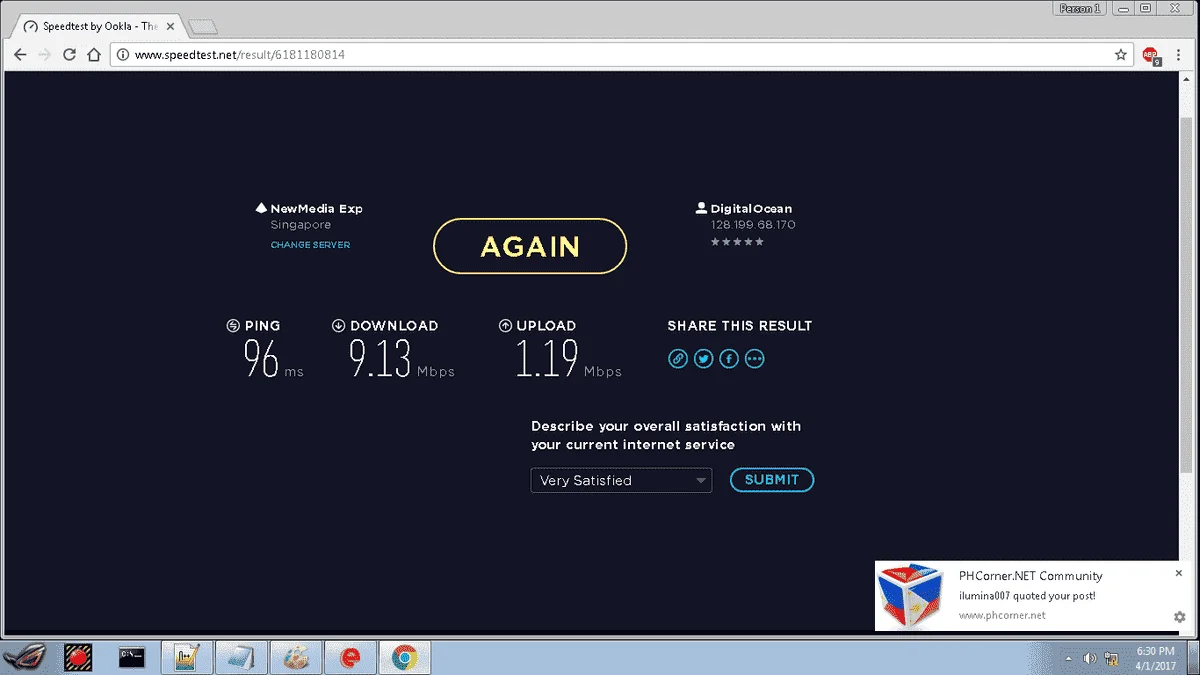Screen dimensions: 1200x675
Task: Open PHCorner notification settings gear
Action: click(1179, 617)
